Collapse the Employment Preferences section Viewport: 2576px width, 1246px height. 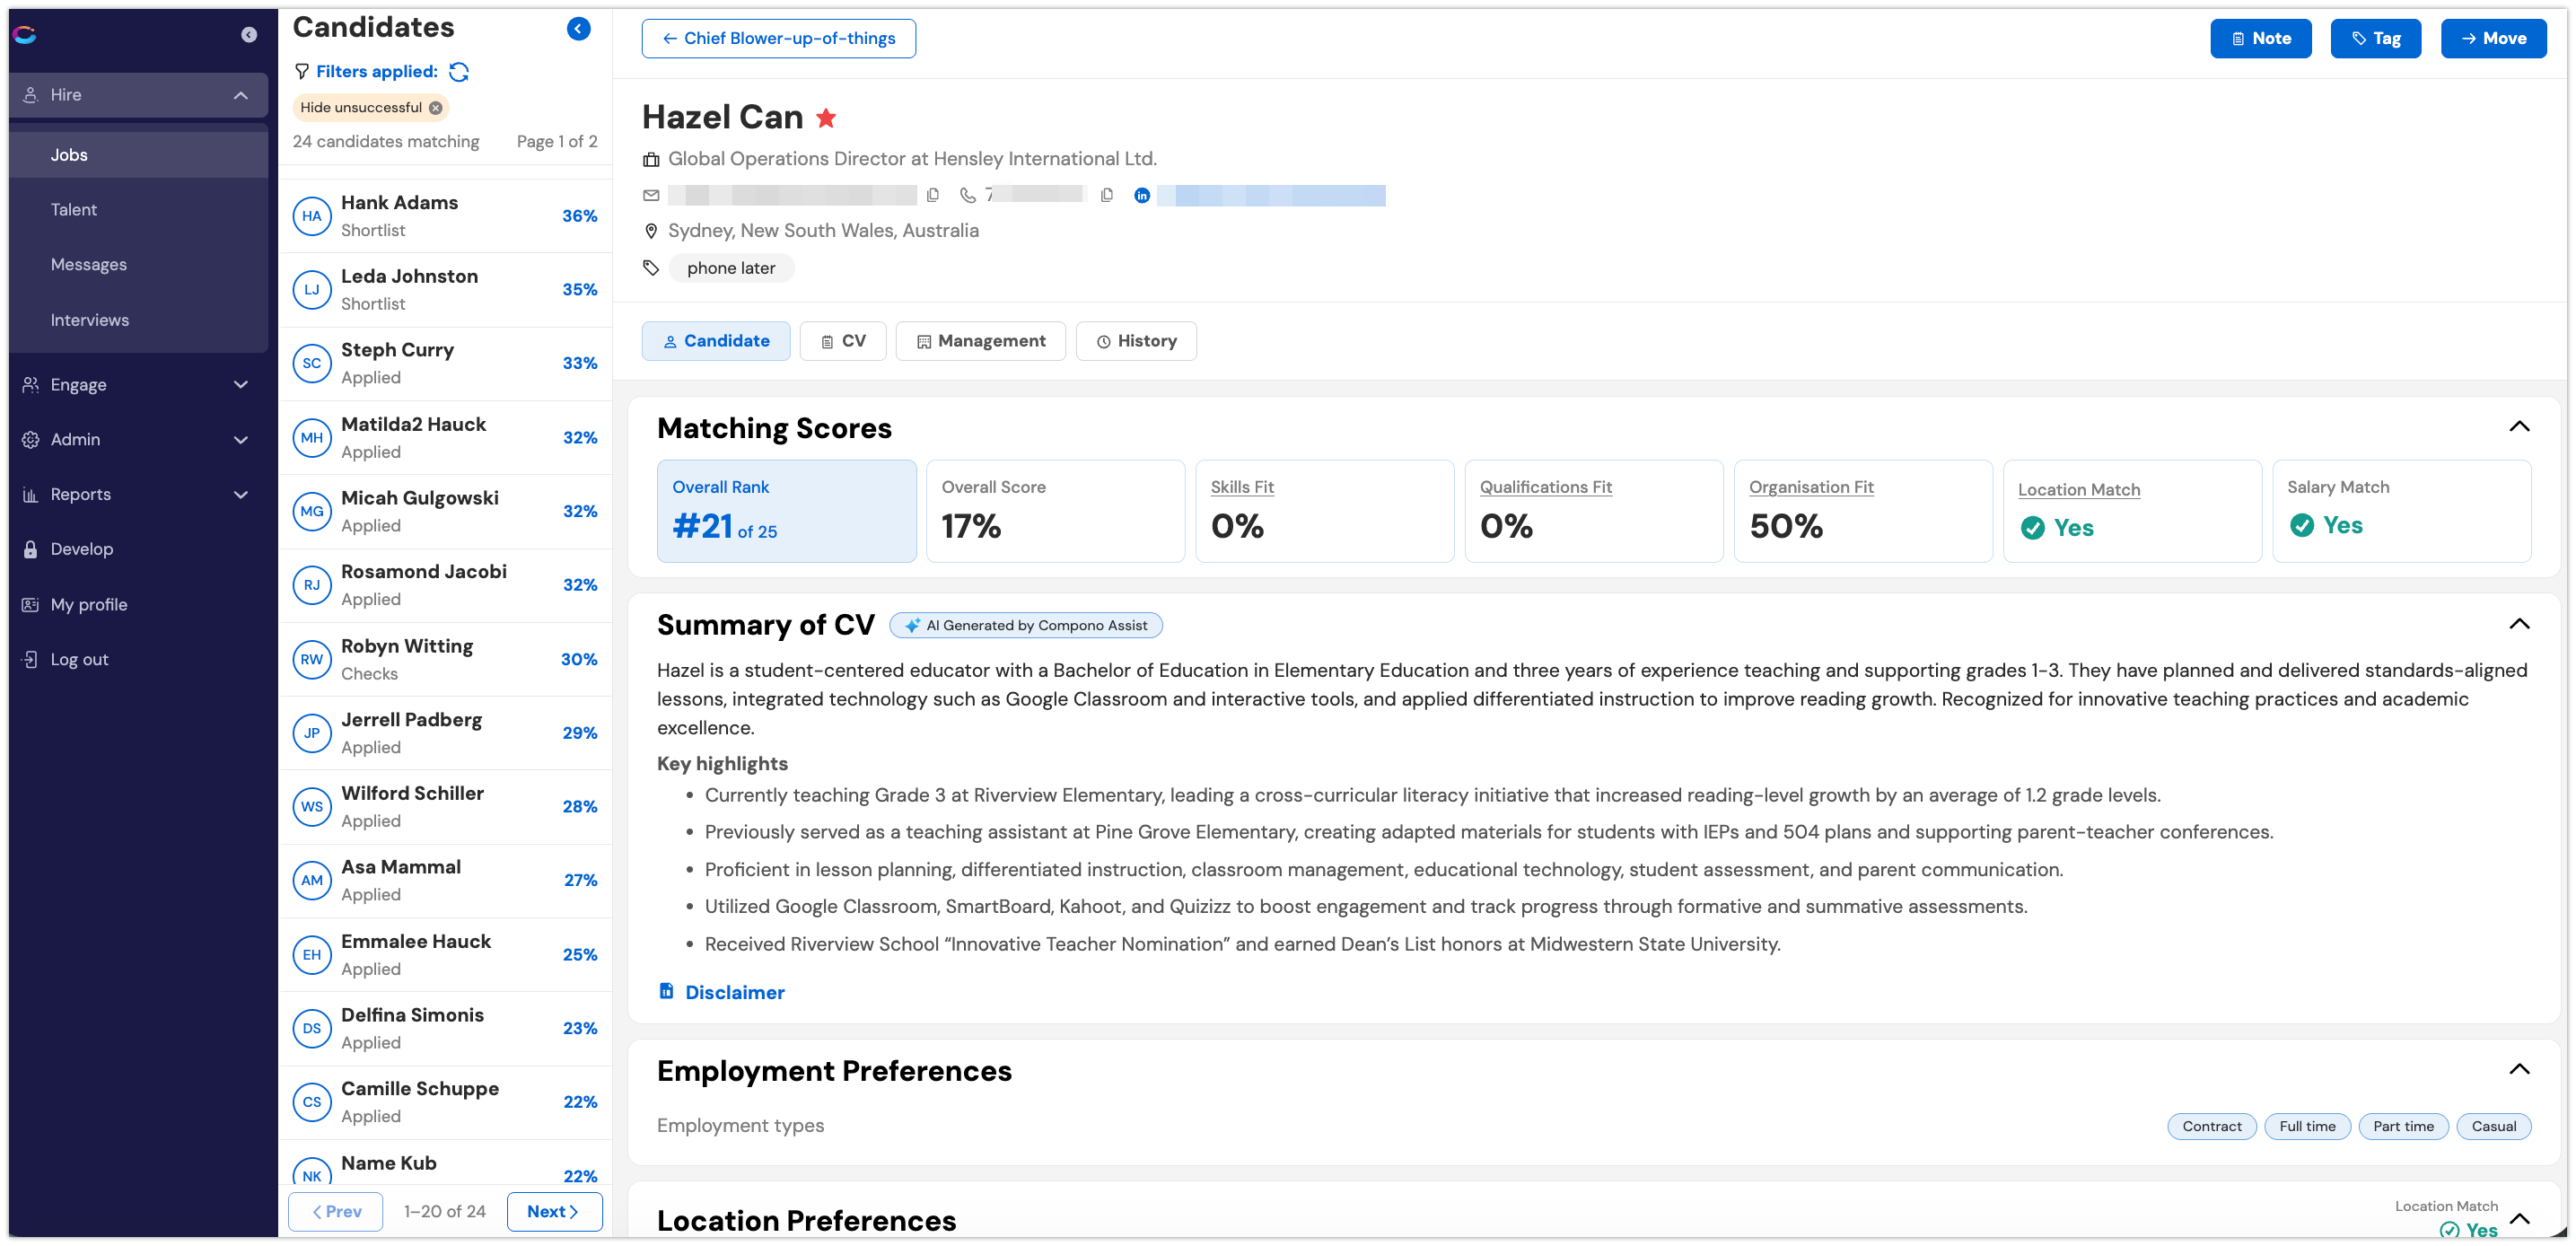pos(2519,1070)
